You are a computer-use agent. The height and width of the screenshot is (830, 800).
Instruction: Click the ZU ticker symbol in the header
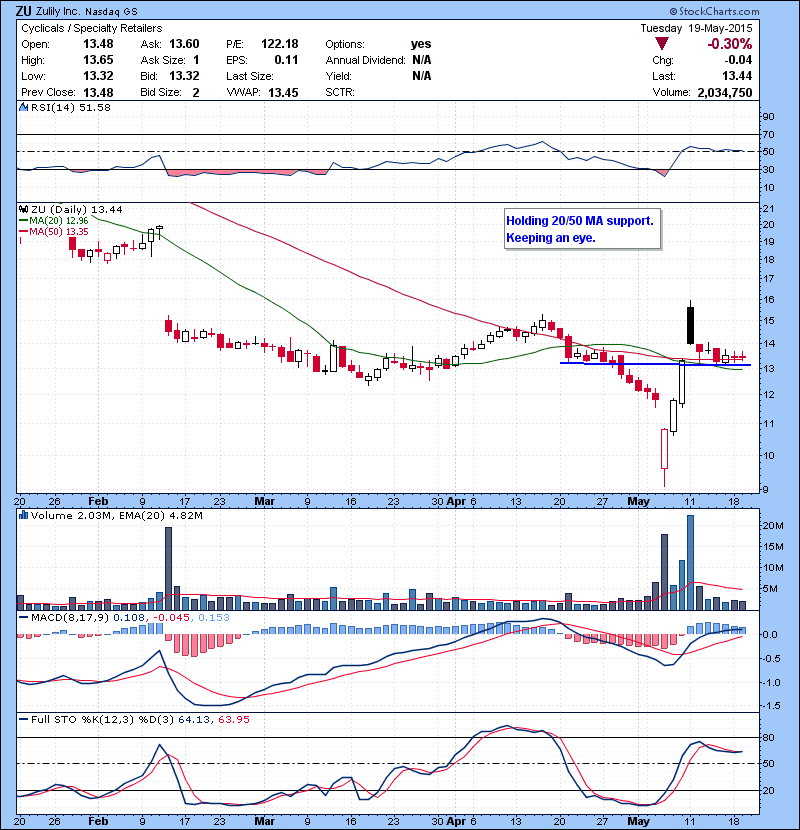coord(23,11)
